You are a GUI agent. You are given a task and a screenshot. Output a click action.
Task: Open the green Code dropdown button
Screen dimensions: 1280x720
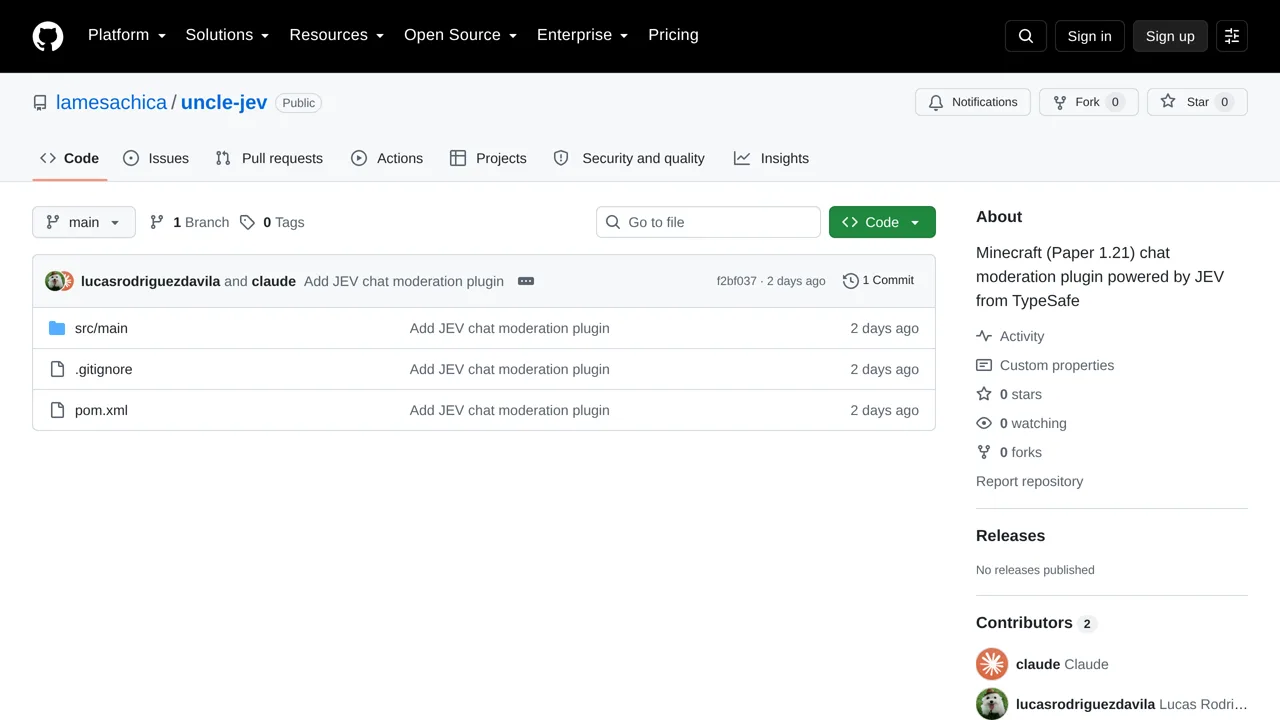tap(882, 222)
